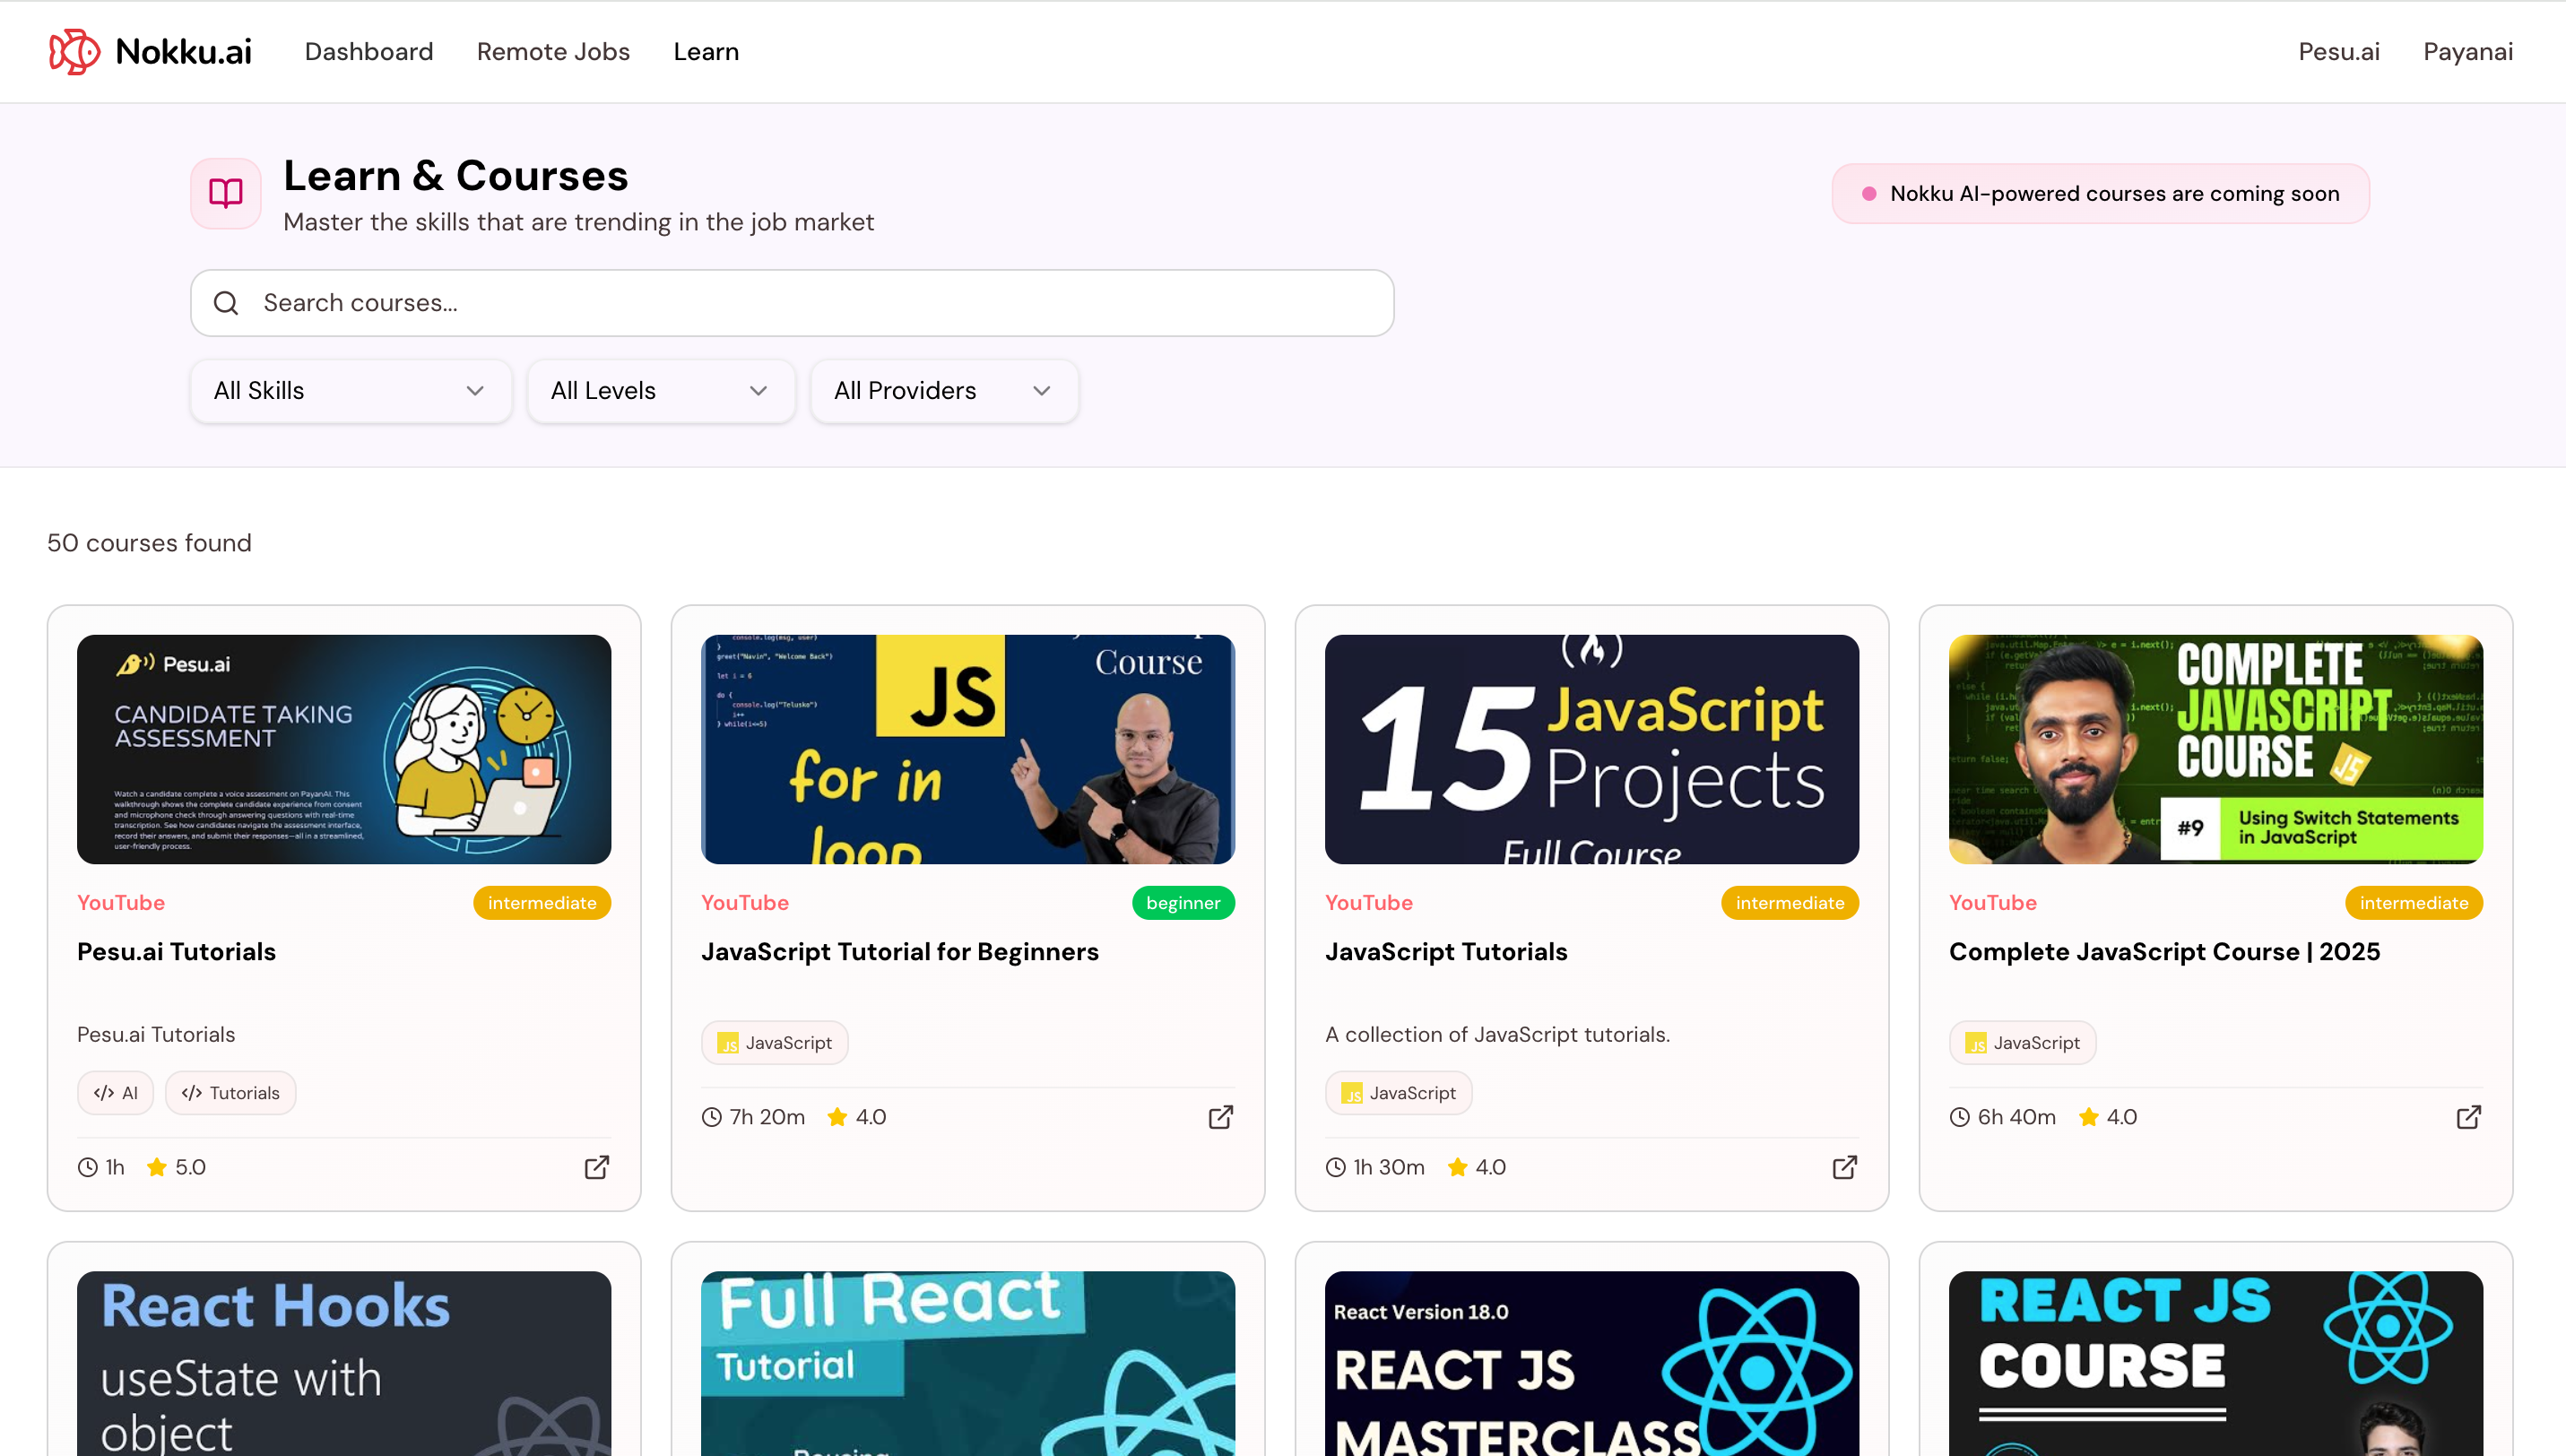
Task: Click the AI skill tag
Action: (x=116, y=1093)
